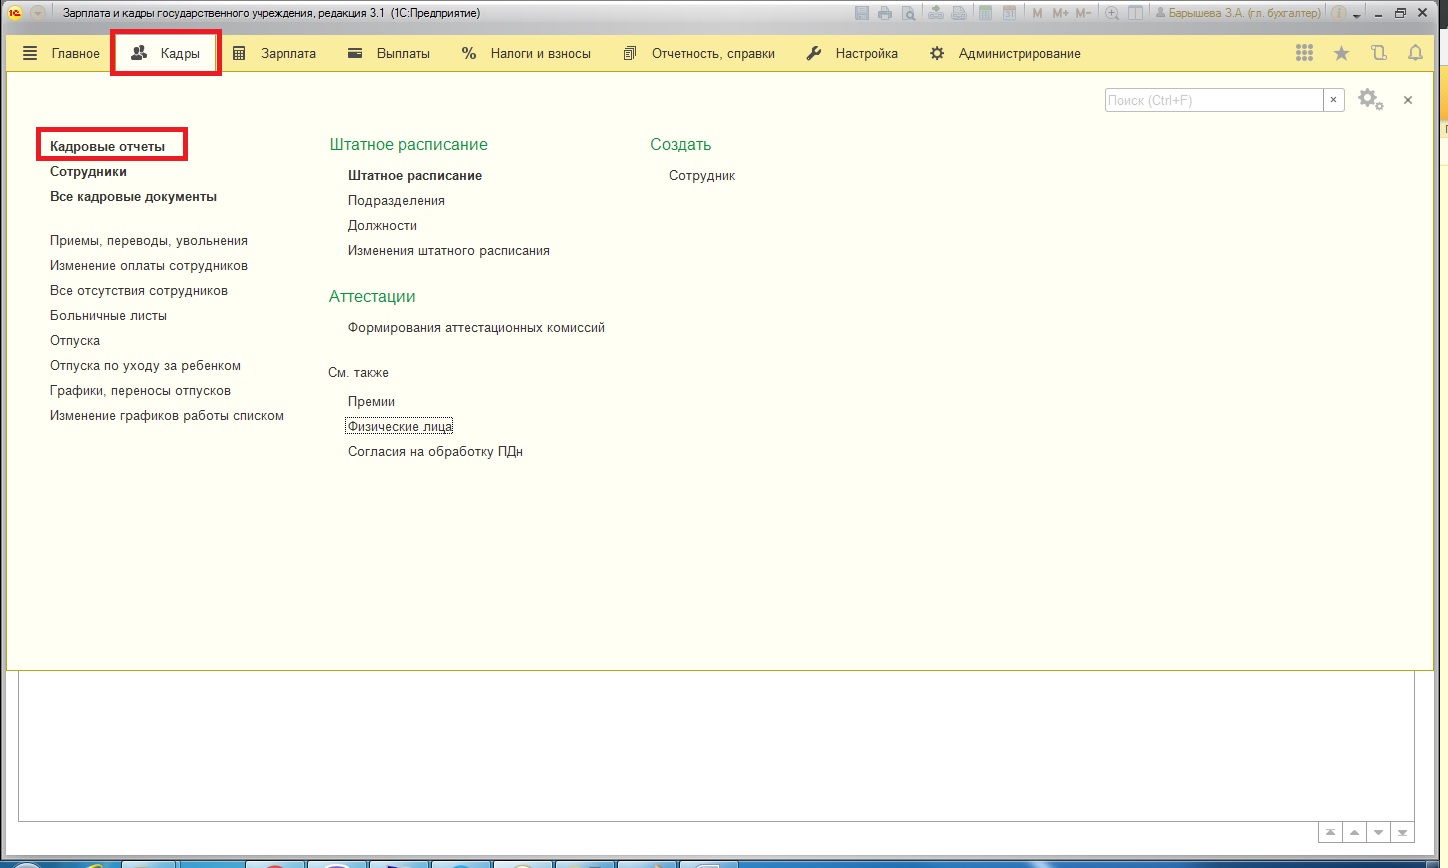This screenshot has width=1448, height=868.
Task: Expand the dropdown arrow next to info icon
Action: coord(1357,15)
